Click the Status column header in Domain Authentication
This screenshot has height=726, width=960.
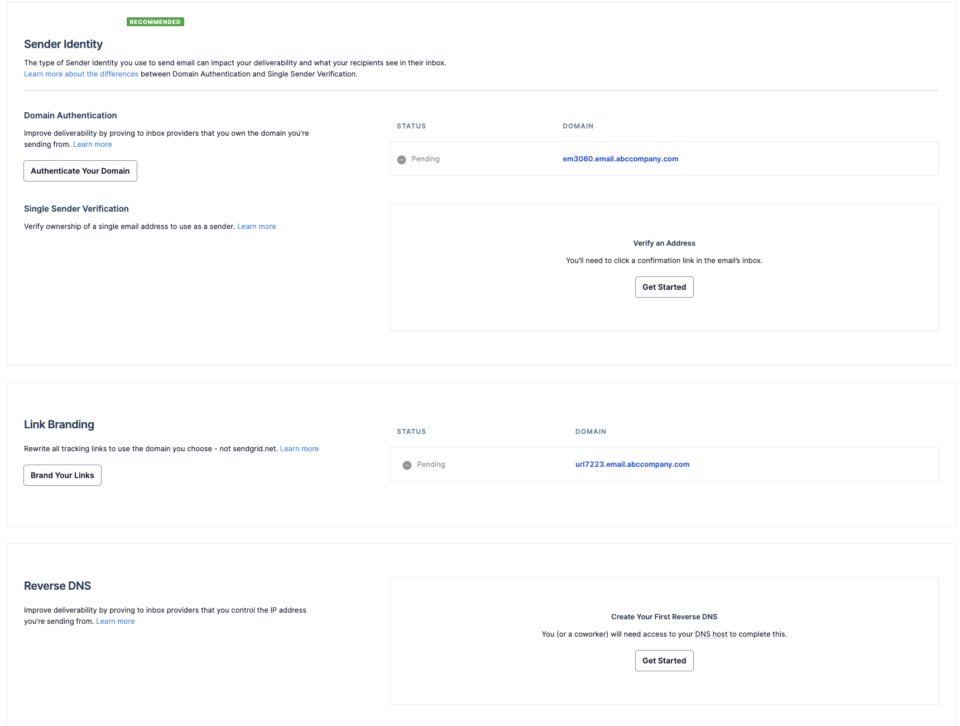411,126
